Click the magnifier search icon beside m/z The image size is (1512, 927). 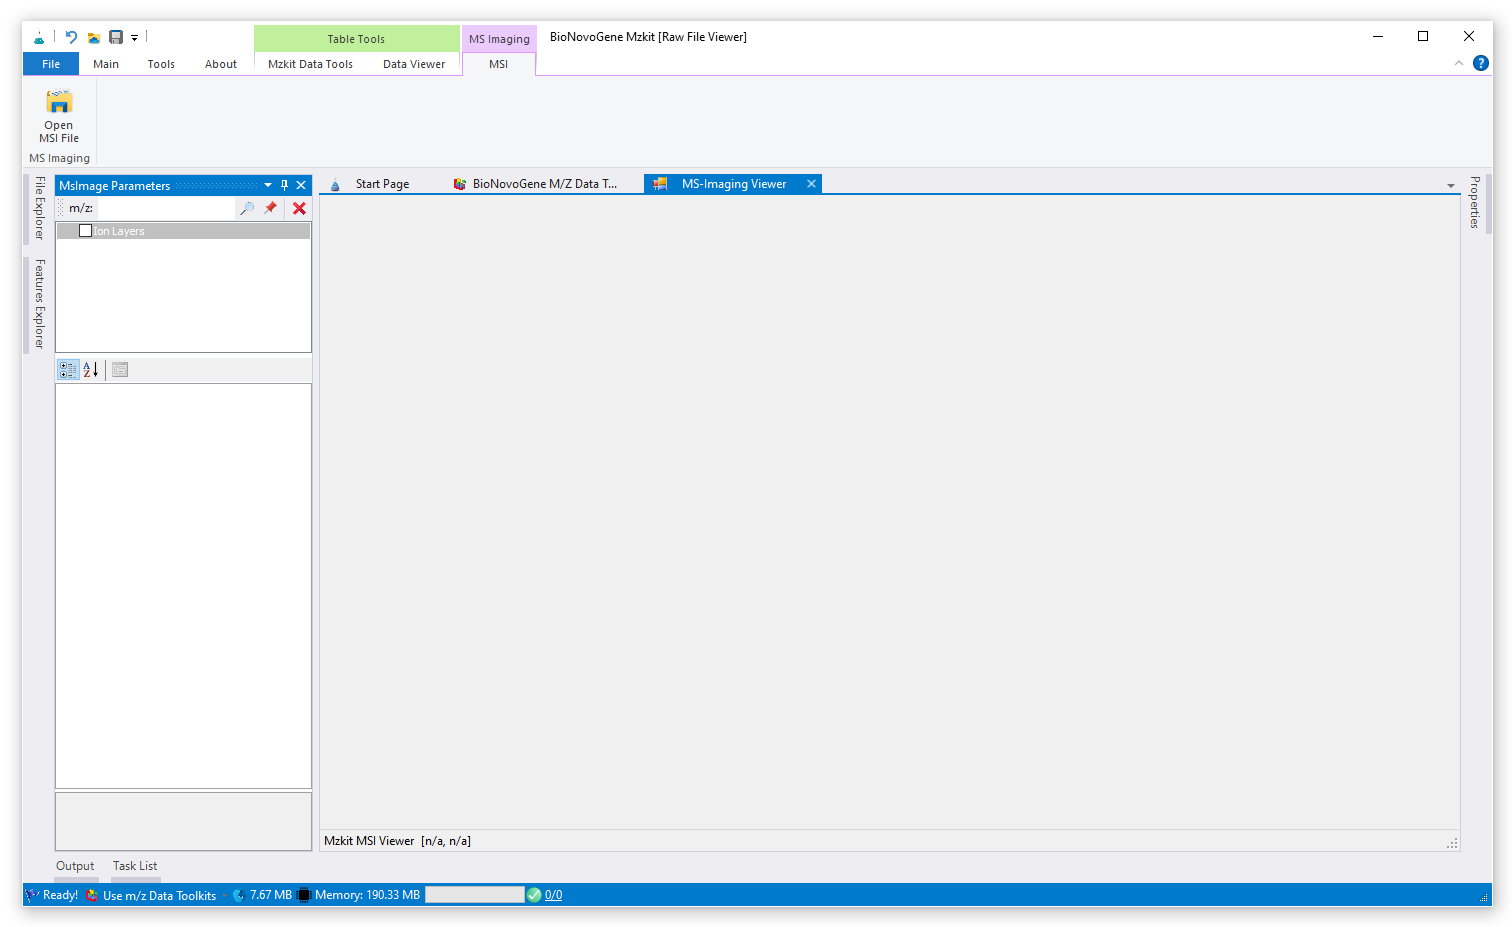(x=247, y=208)
